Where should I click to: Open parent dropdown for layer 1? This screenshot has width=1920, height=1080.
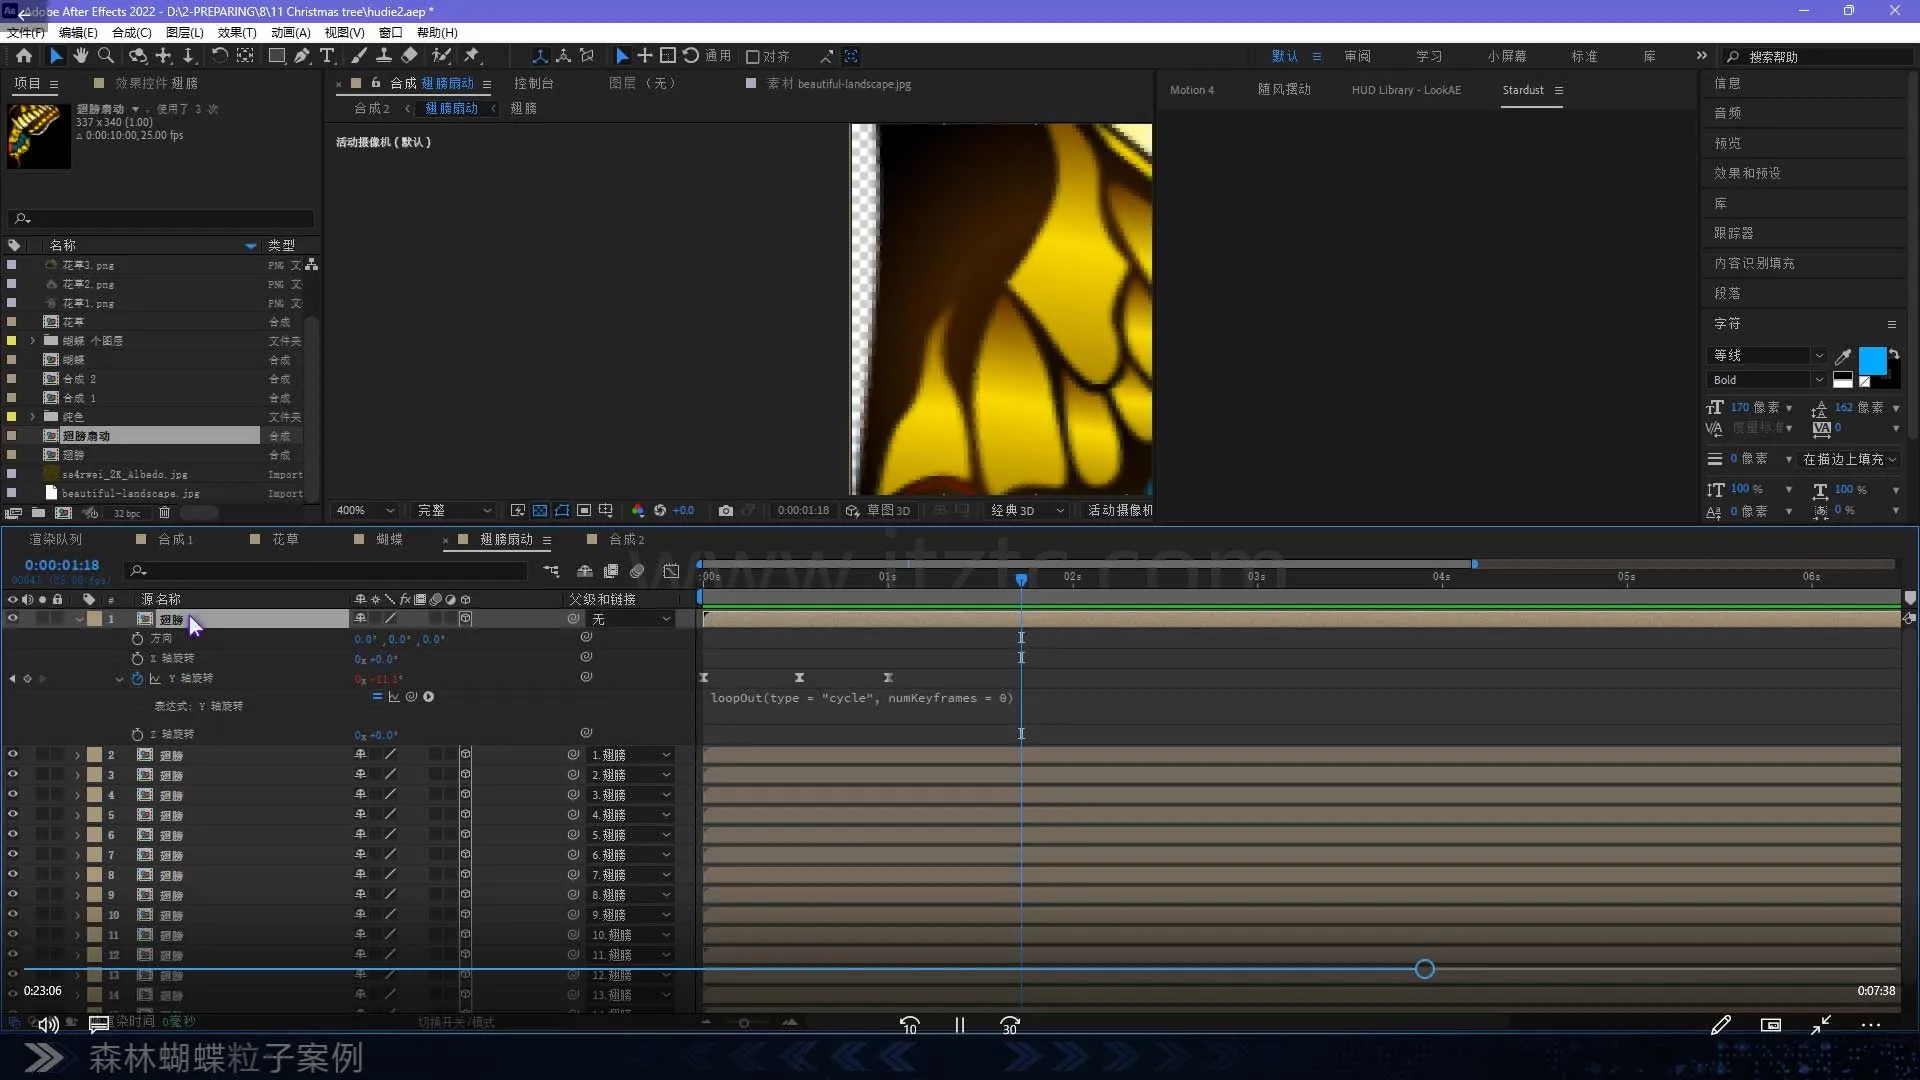pyautogui.click(x=630, y=619)
